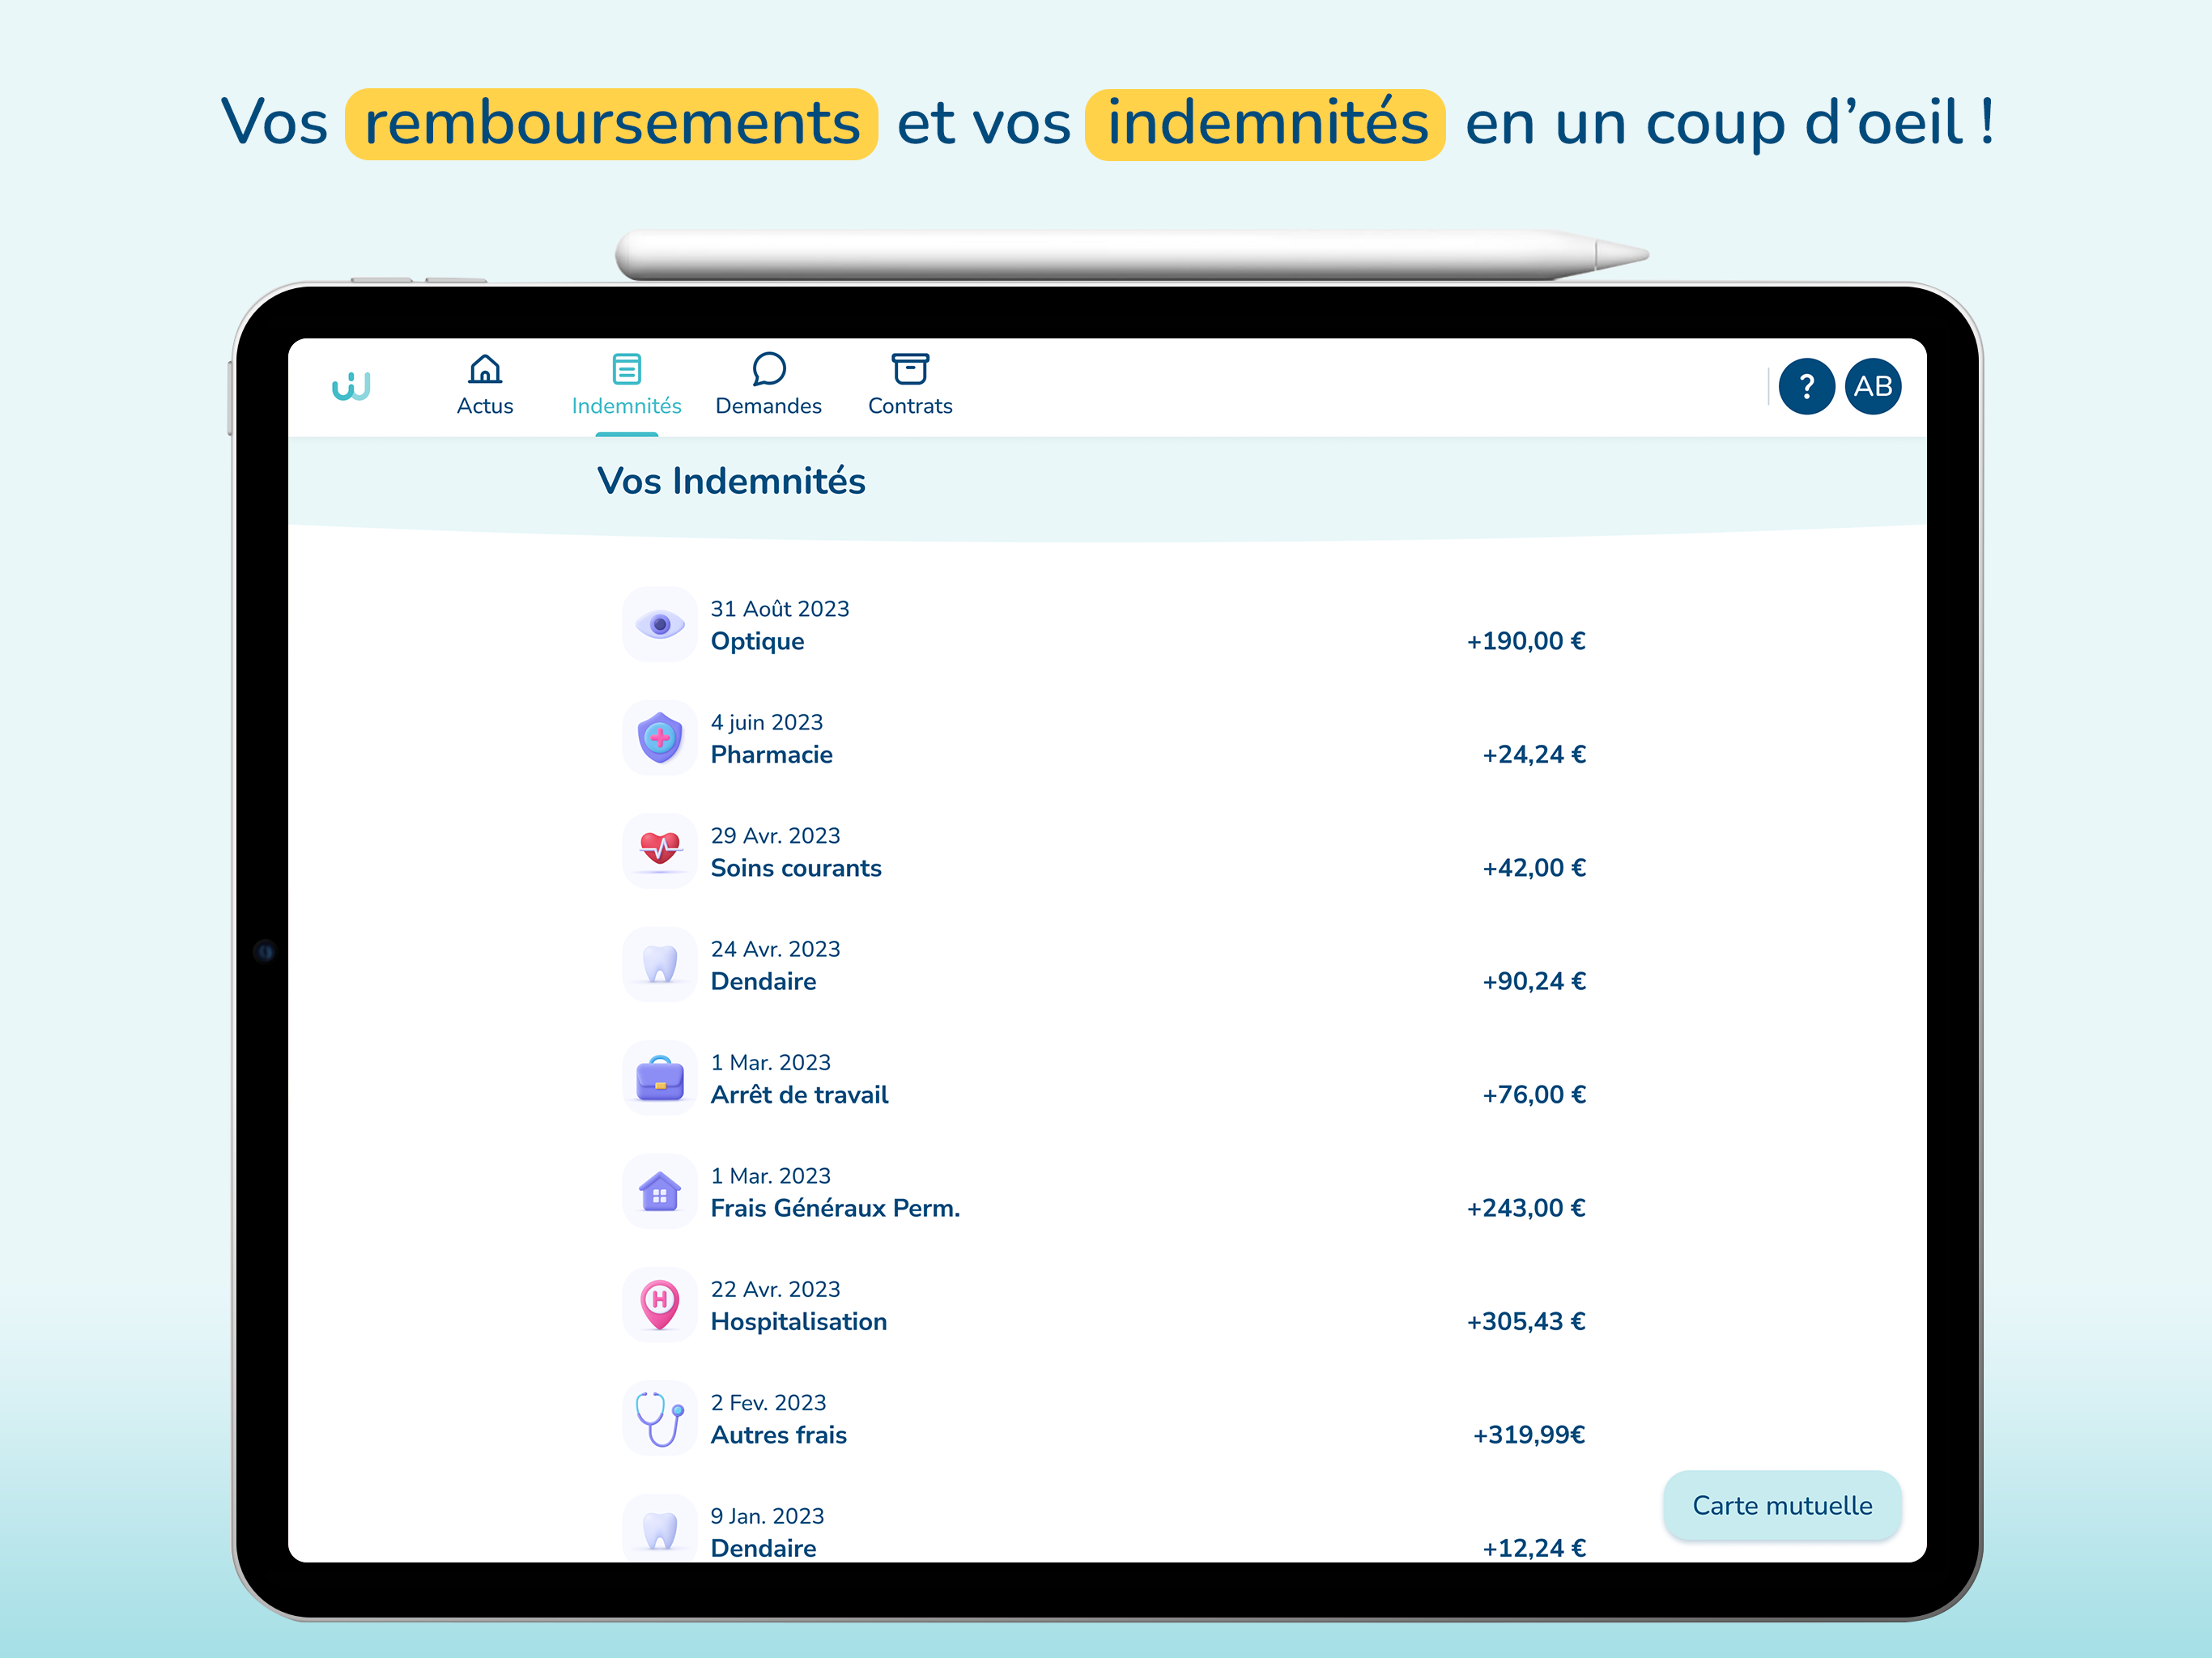Open the Pharmacie entry
The image size is (2212, 1658).
pyautogui.click(x=1104, y=738)
